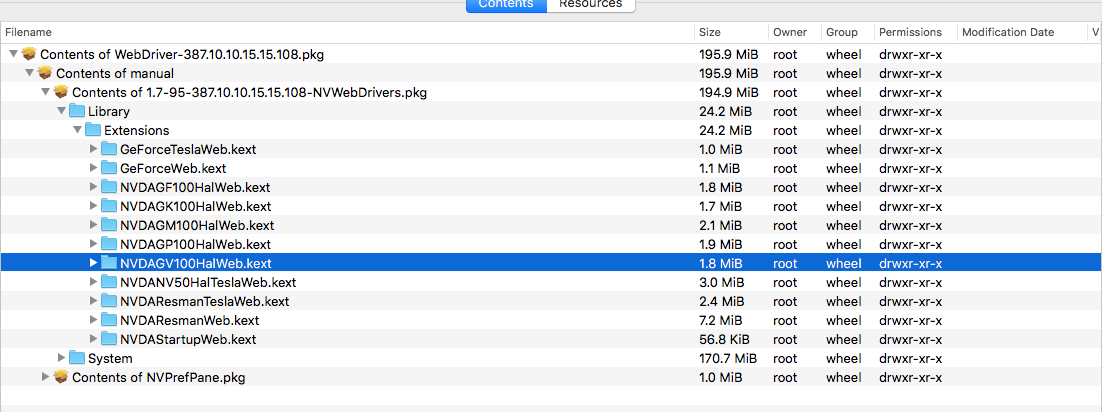Click the 3.0 MiB size value
1102x412 pixels.
coord(721,283)
